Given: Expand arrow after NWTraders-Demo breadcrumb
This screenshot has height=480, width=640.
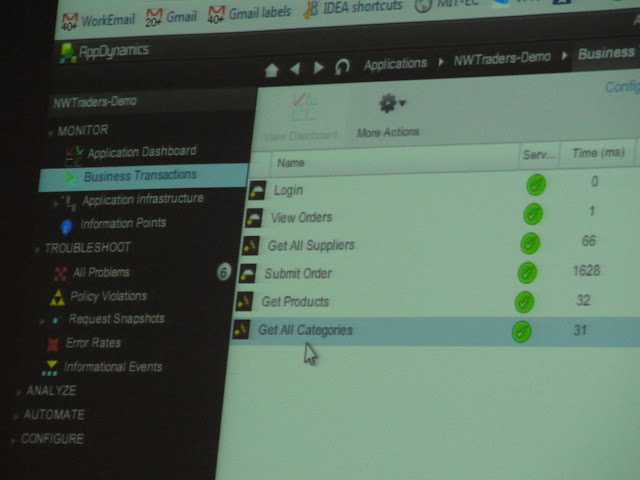Looking at the screenshot, I should point(564,56).
